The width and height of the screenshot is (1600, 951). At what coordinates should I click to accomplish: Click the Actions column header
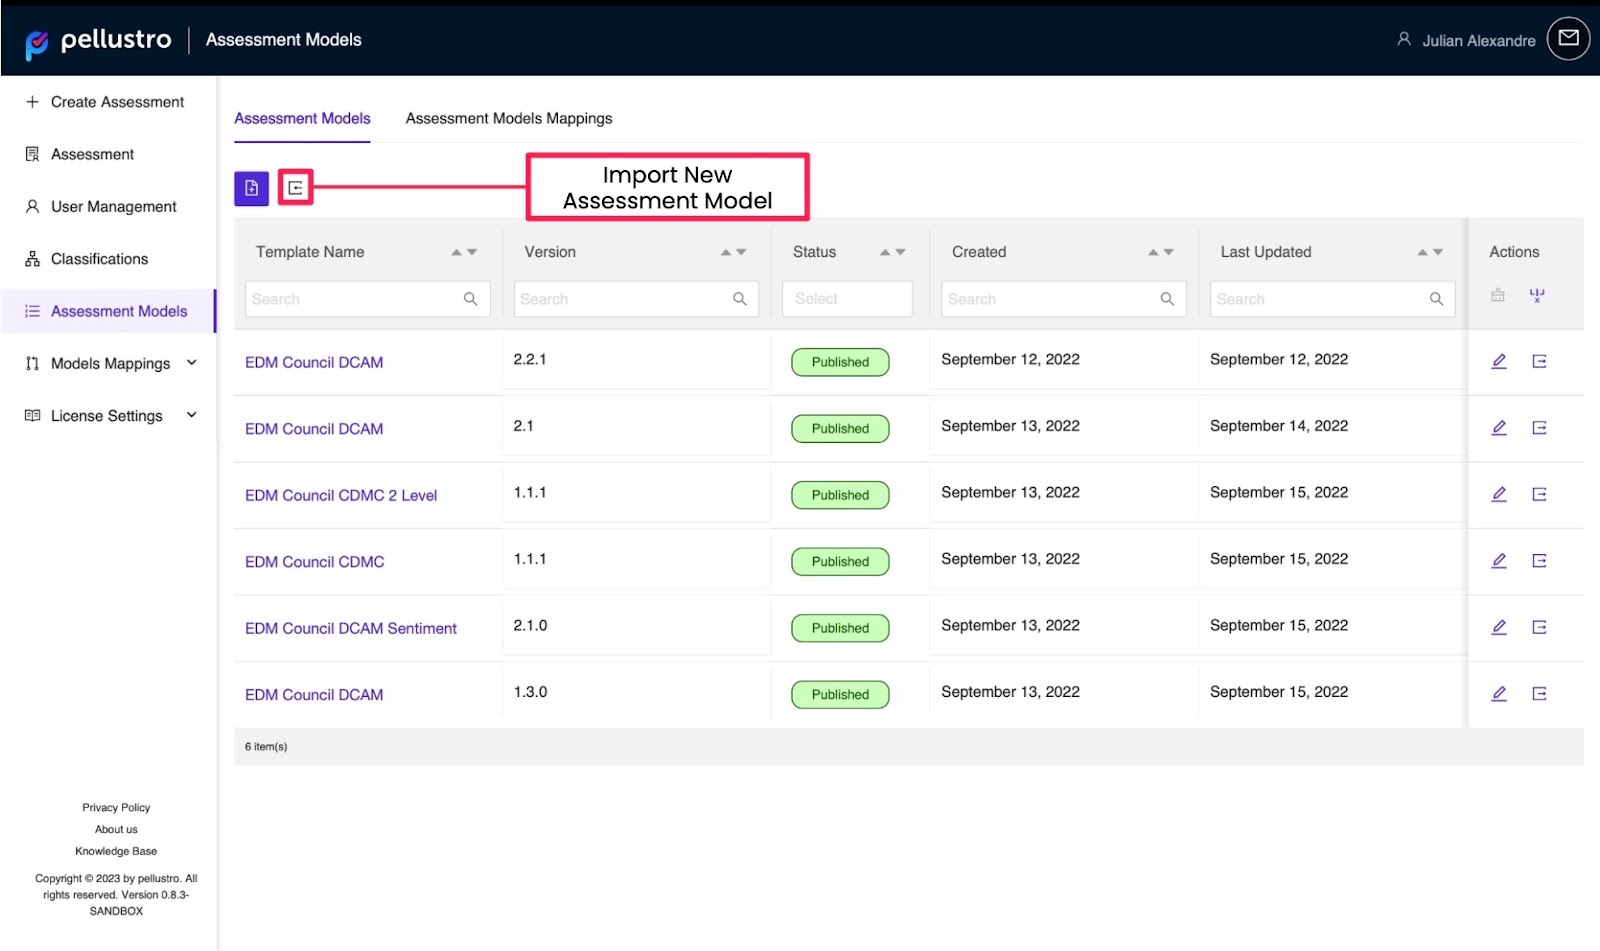coord(1514,252)
